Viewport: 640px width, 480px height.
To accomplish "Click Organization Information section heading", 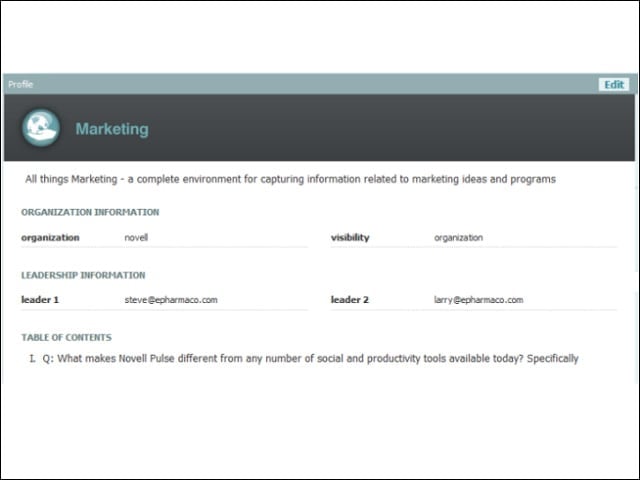I will click(90, 212).
